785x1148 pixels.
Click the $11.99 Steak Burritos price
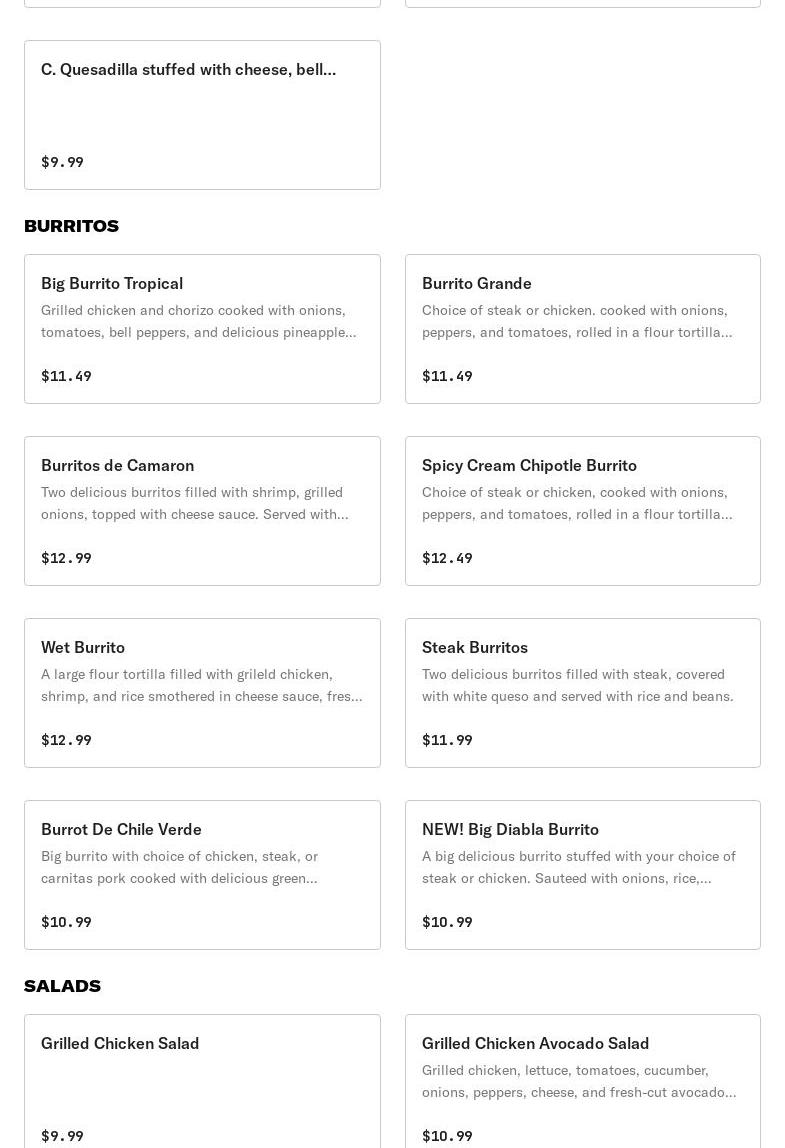[447, 740]
